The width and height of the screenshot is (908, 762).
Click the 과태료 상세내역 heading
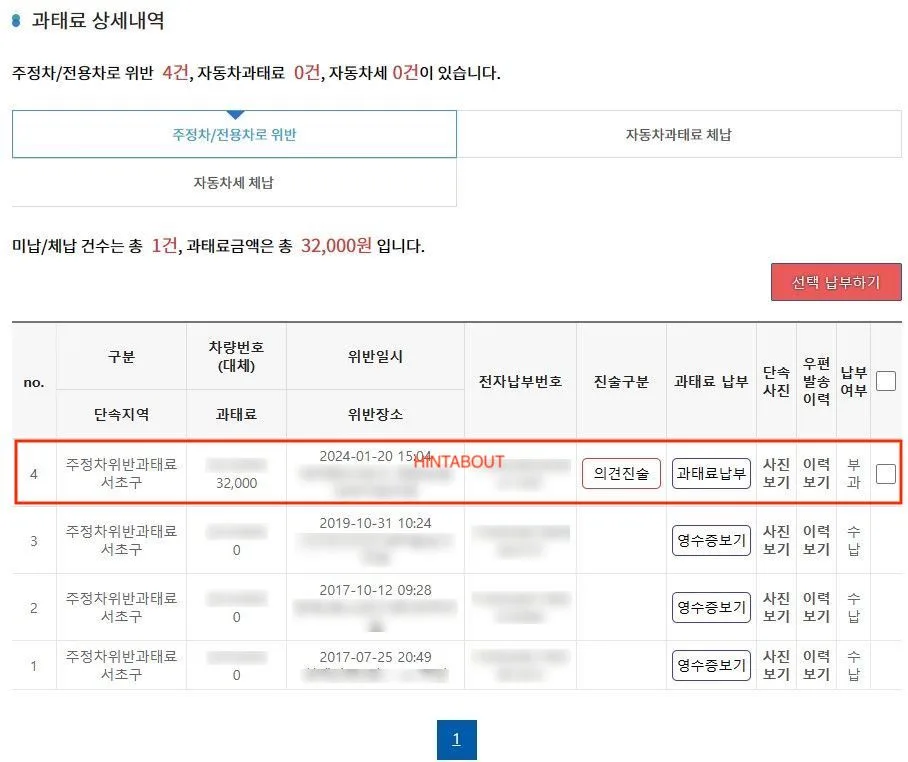(97, 20)
